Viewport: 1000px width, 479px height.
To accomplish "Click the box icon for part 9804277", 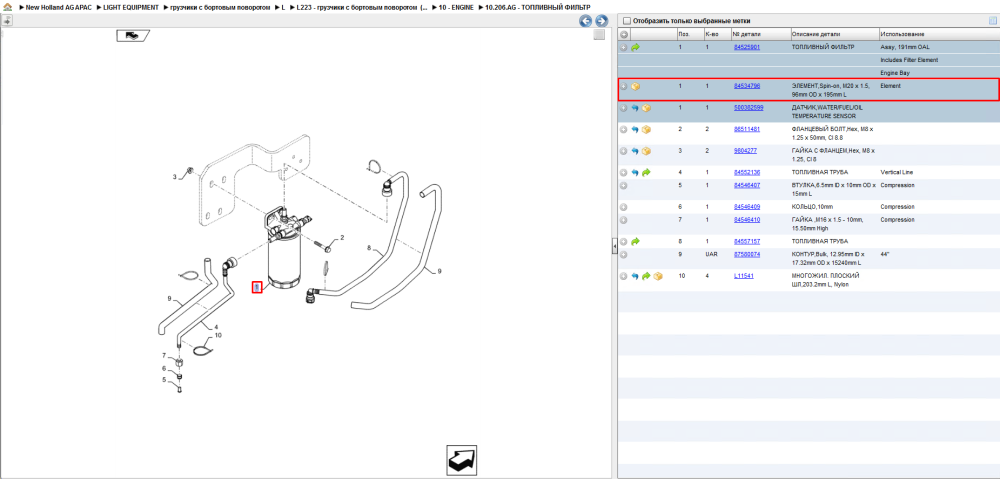I will click(647, 151).
